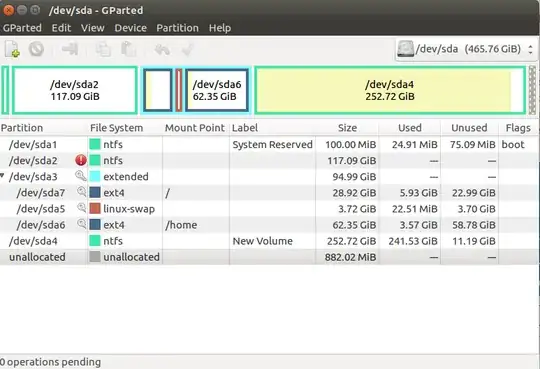This screenshot has height=369, width=540.
Task: Click the New partition toolbar icon
Action: pyautogui.click(x=12, y=49)
